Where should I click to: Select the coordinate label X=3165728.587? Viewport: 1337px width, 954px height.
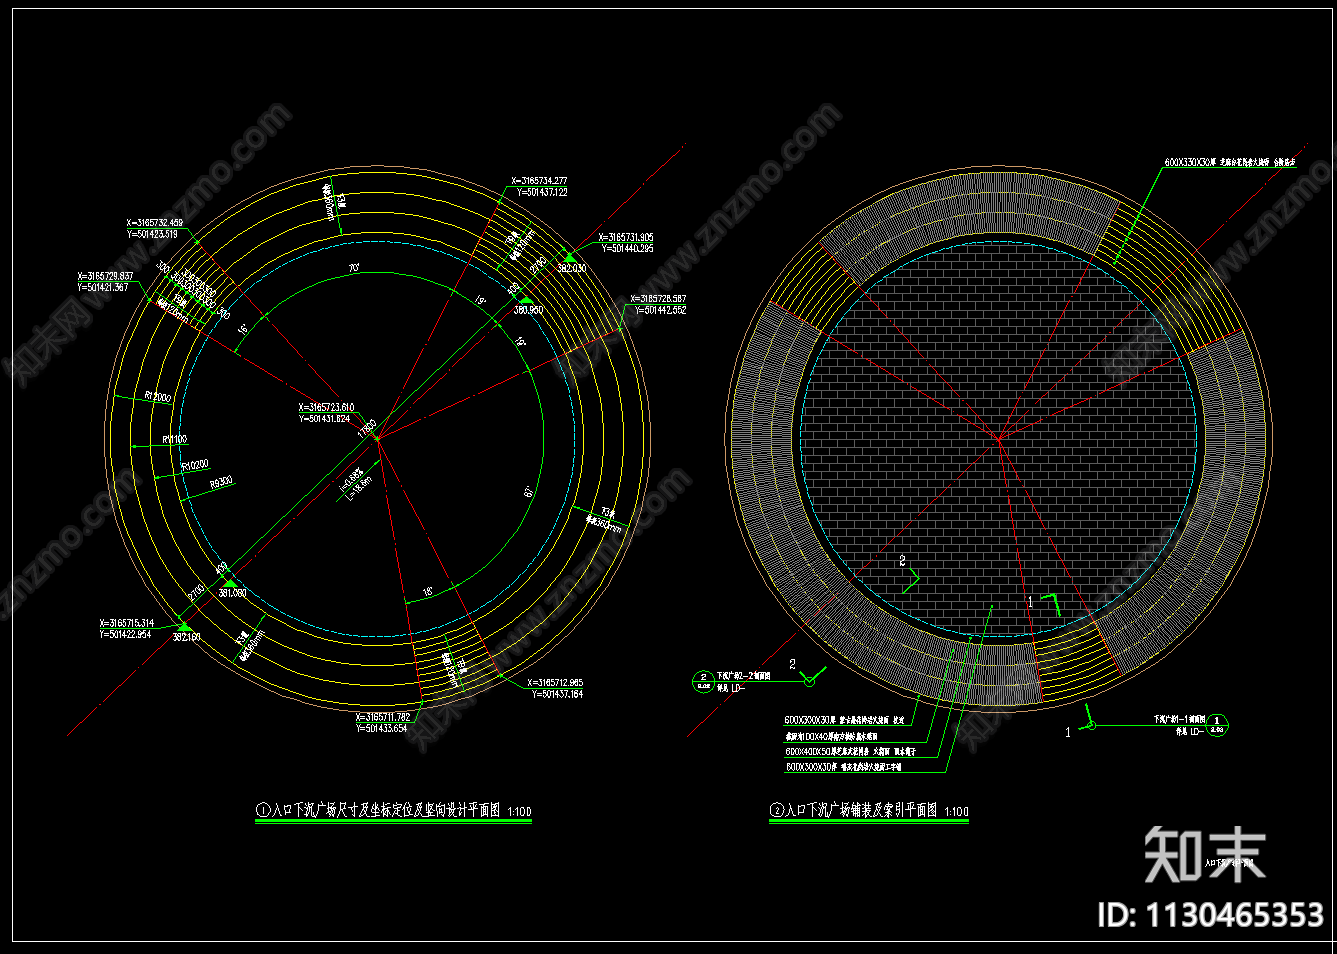[658, 299]
